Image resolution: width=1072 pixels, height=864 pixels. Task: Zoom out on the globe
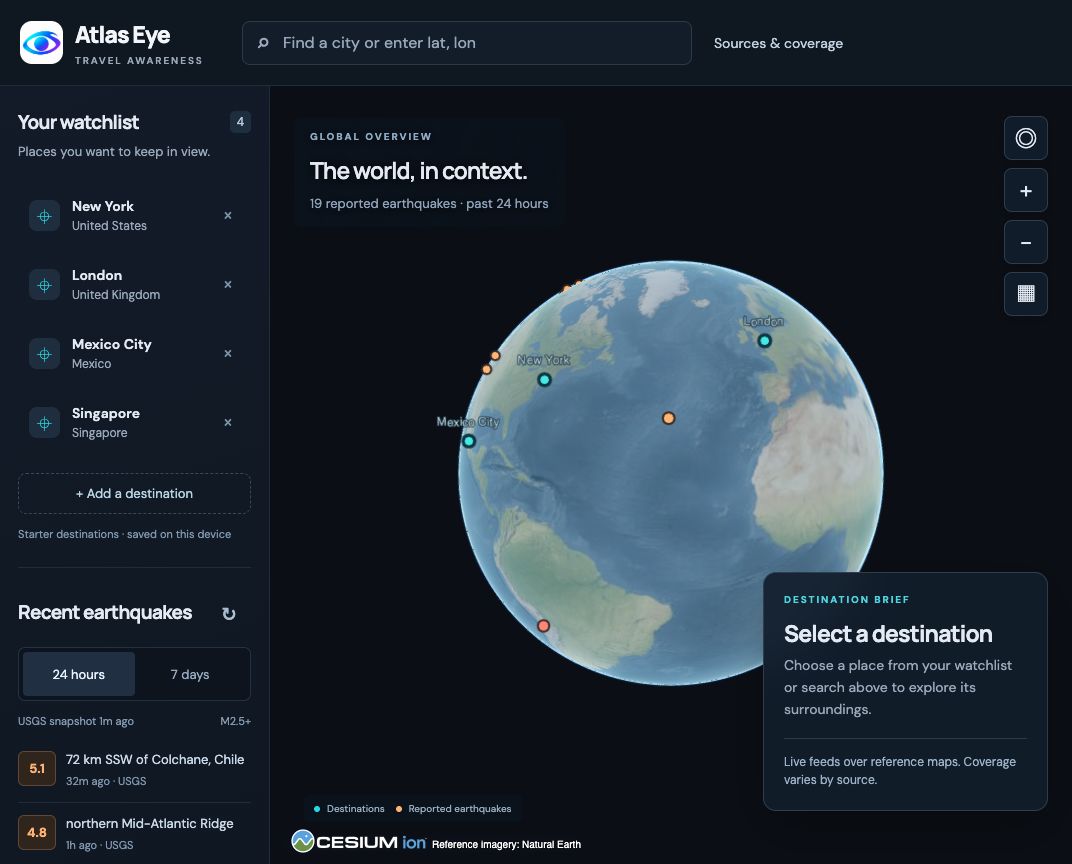tap(1026, 243)
